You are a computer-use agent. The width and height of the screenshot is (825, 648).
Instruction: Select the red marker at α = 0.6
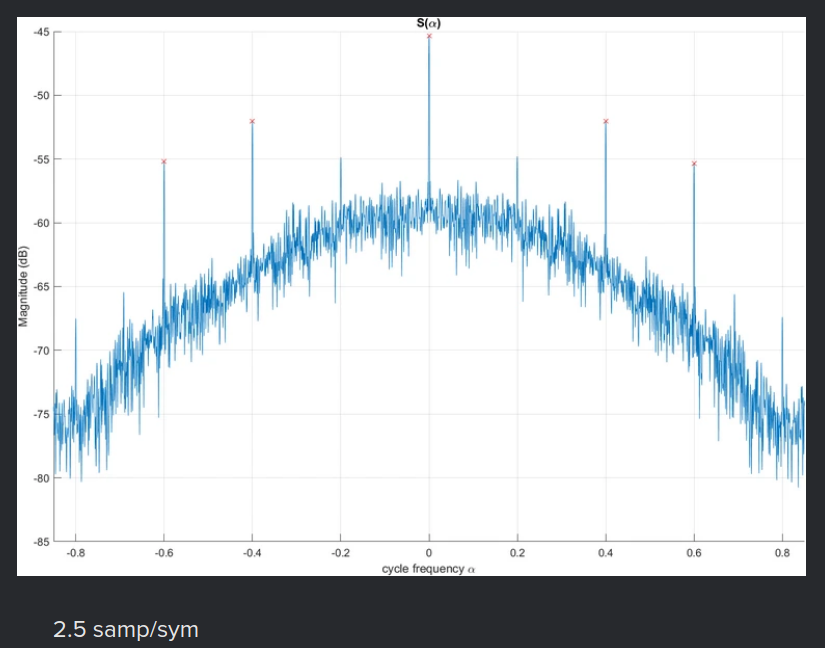click(694, 163)
